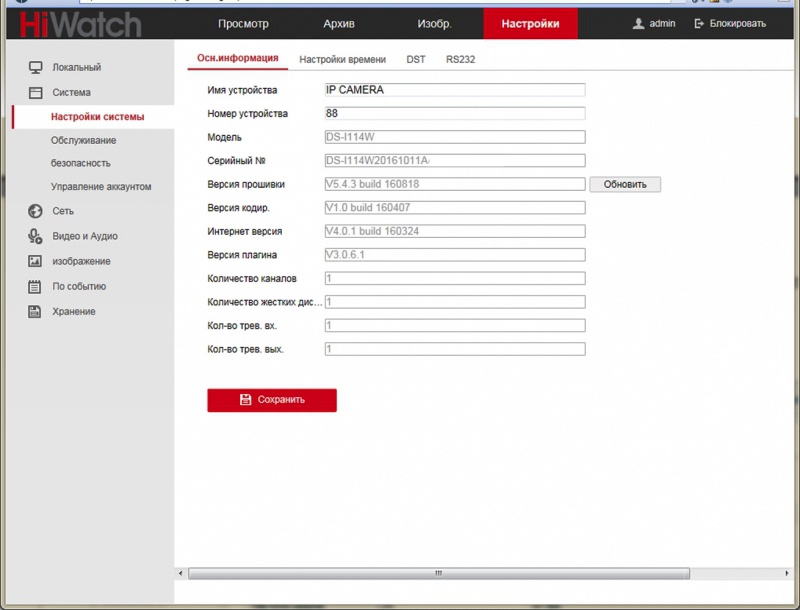Click the Версия плагина field
800x610 pixels.
click(455, 255)
